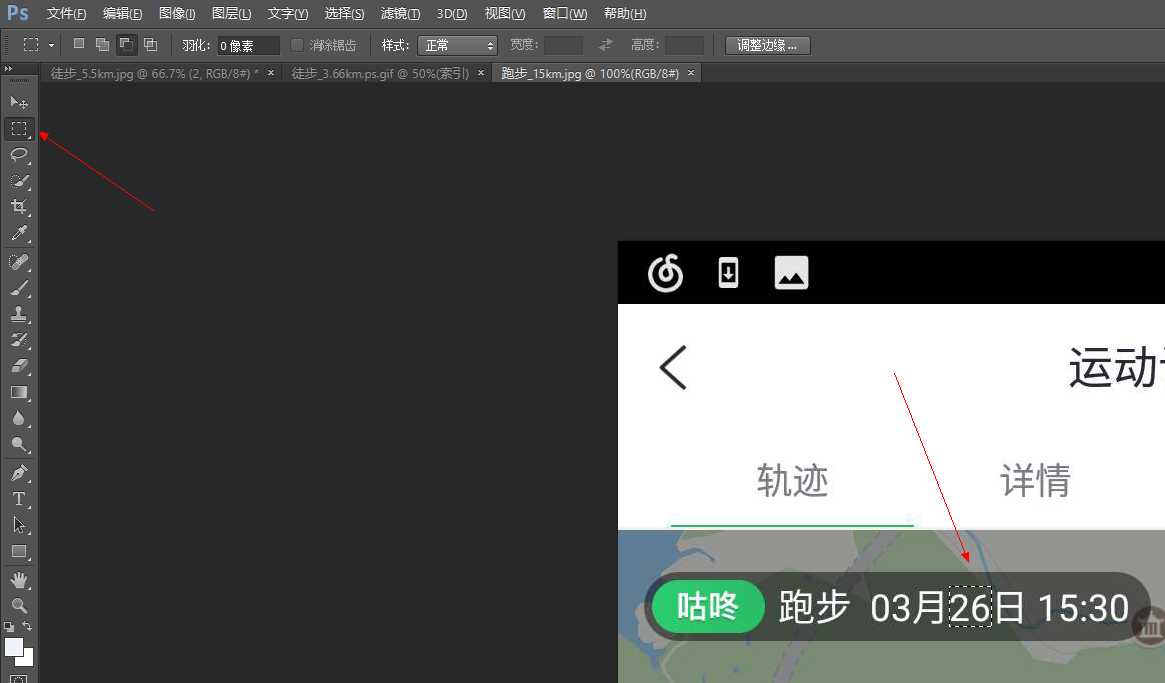Open the 图像(I) menu

177,13
